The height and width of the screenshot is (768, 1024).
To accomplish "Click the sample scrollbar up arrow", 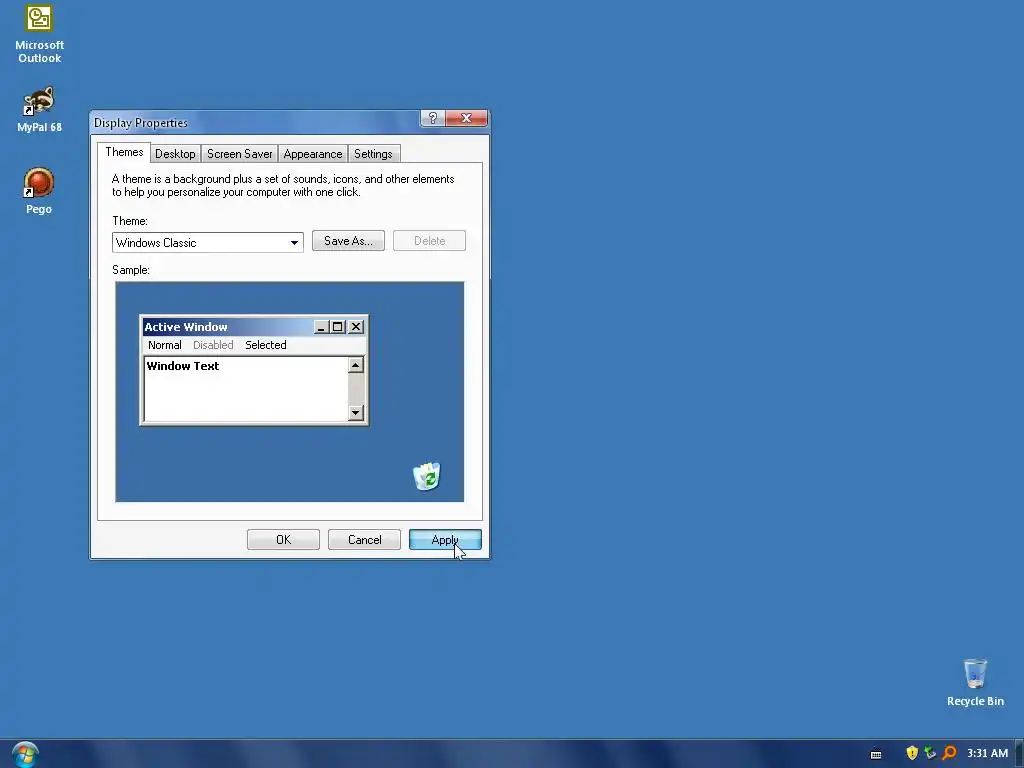I will click(356, 365).
